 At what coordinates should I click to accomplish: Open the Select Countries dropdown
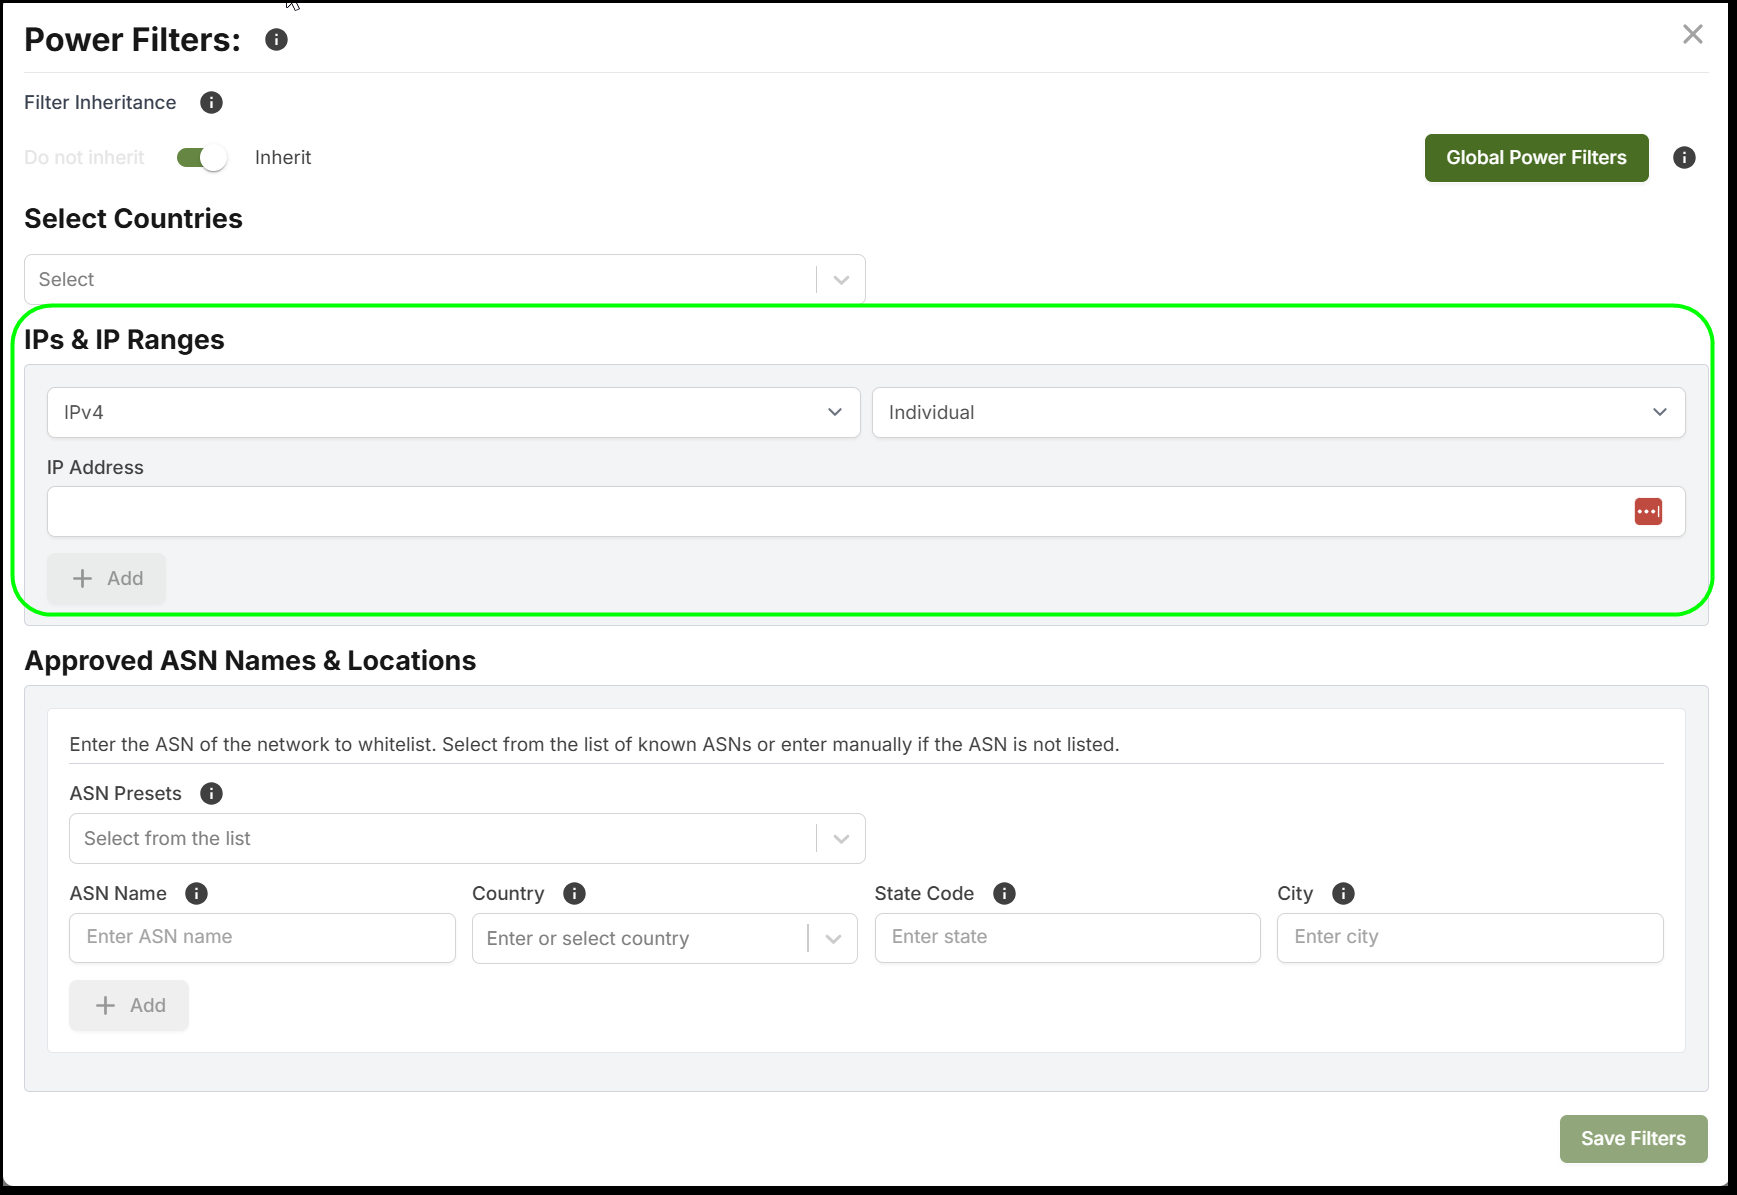[444, 280]
